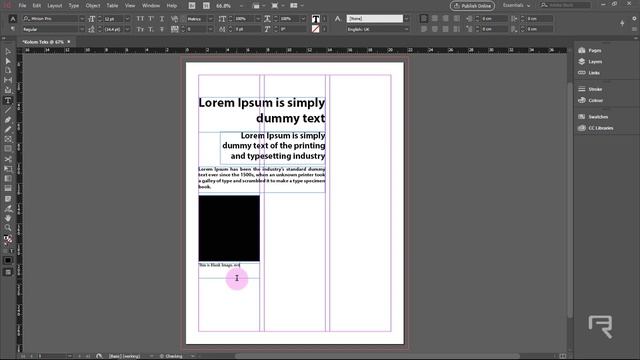This screenshot has height=360, width=640.
Task: Select the Gradient Swatch tool
Action: (8, 179)
